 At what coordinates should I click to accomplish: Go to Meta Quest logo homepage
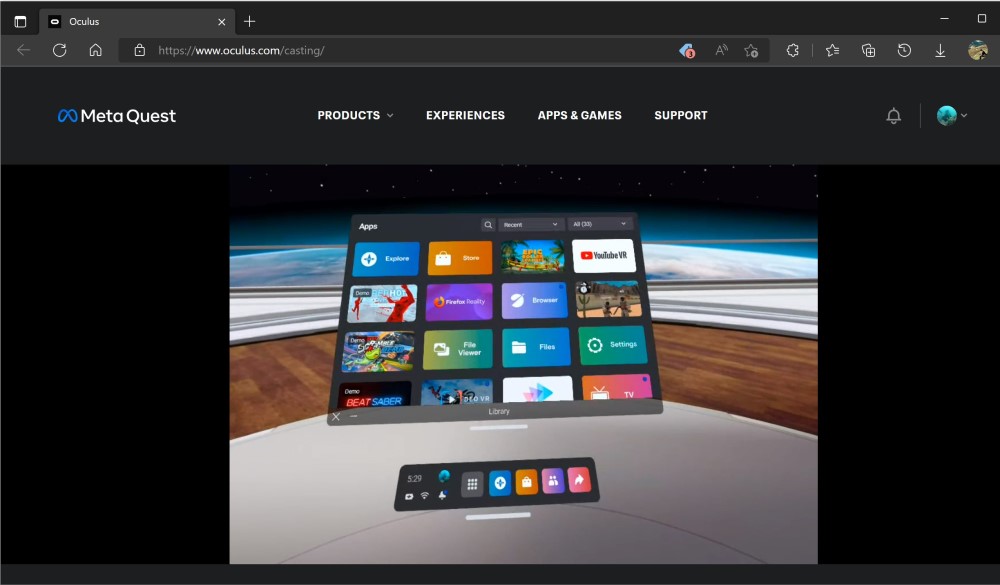pos(117,115)
